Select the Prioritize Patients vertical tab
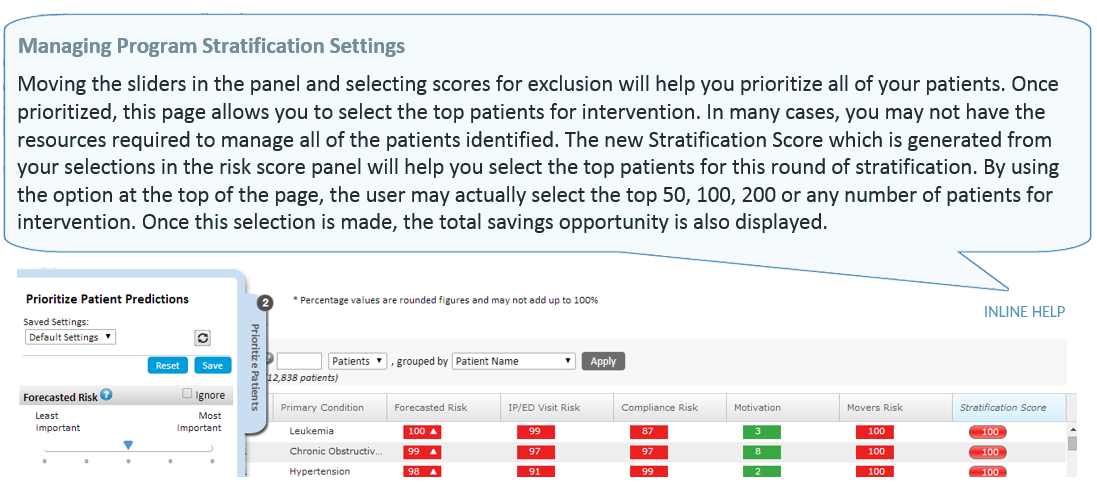The image size is (1097, 498). coord(254,367)
